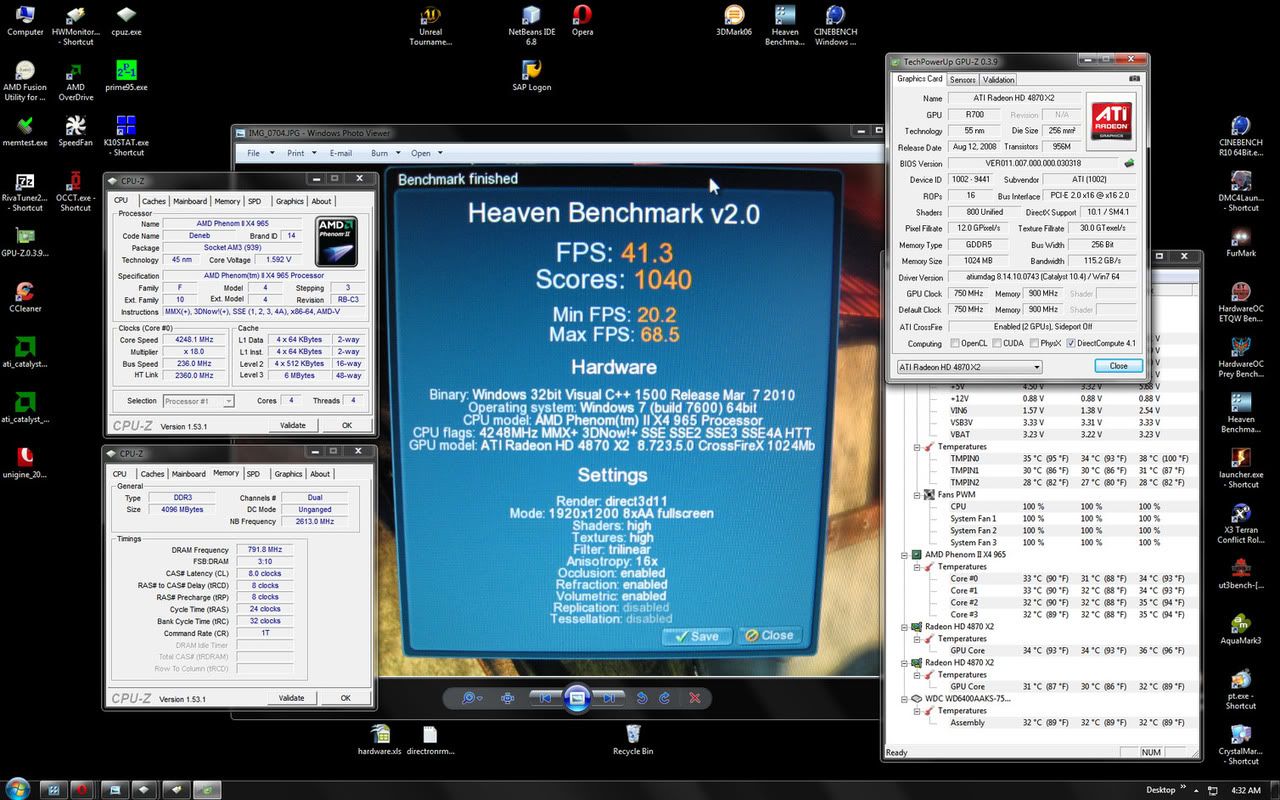1280x800 pixels.
Task: Toggle the CUDA checkbox in GPU-Z
Action: tap(999, 343)
